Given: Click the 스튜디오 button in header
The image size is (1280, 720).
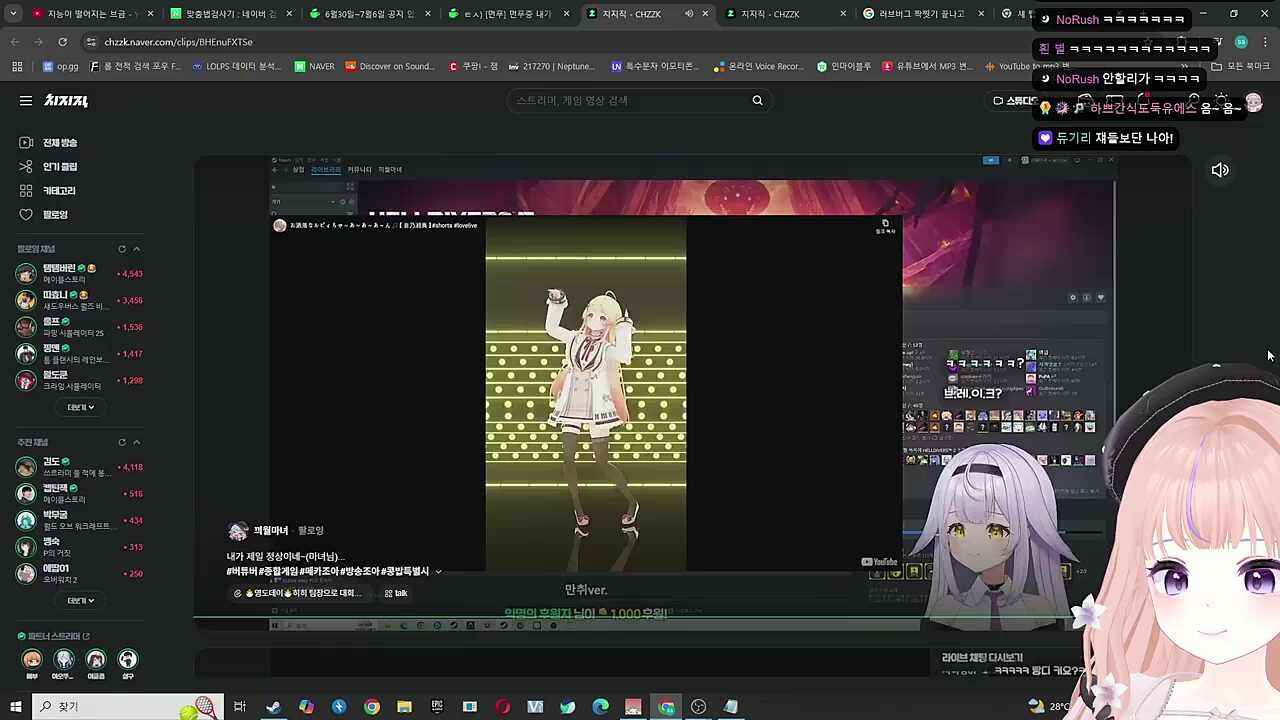Looking at the screenshot, I should 1014,101.
